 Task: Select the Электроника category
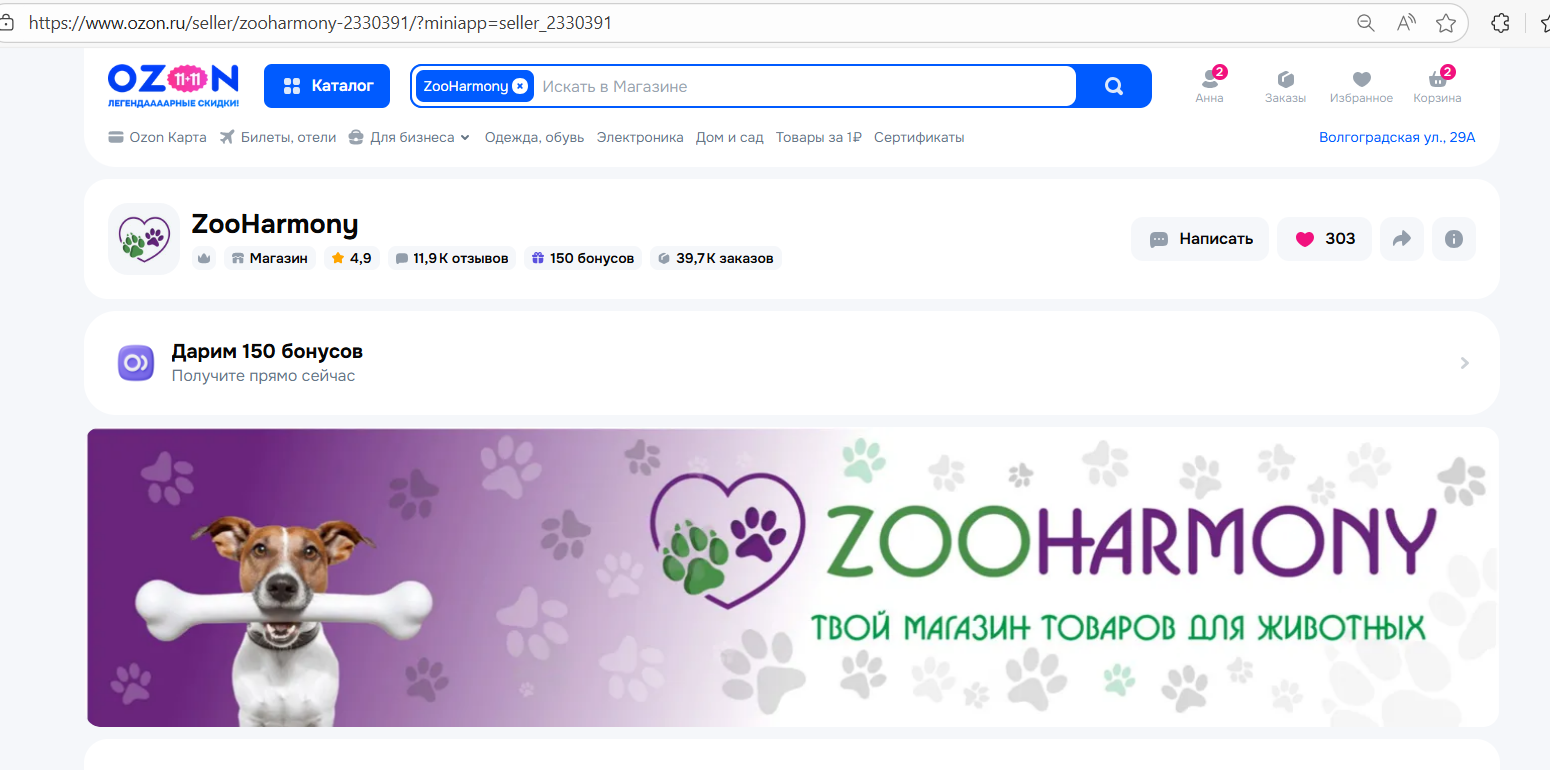click(x=640, y=137)
